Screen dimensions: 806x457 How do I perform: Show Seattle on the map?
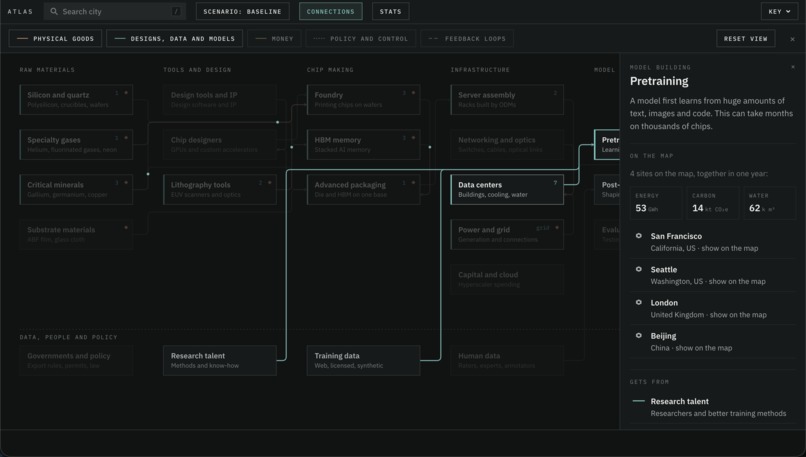tap(712, 275)
